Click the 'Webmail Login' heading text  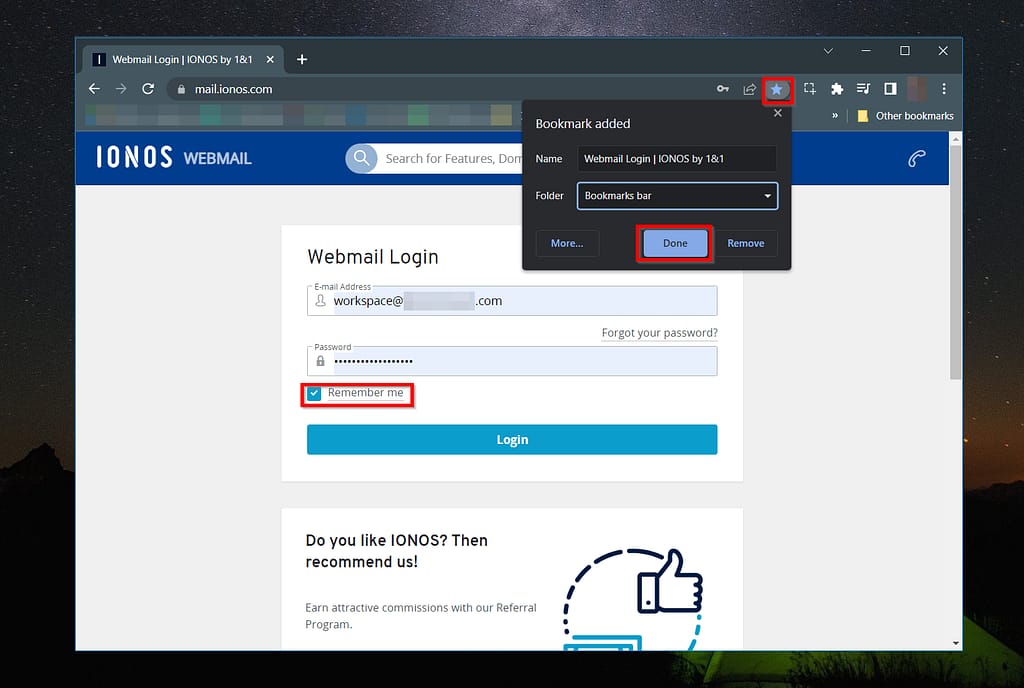pos(373,257)
